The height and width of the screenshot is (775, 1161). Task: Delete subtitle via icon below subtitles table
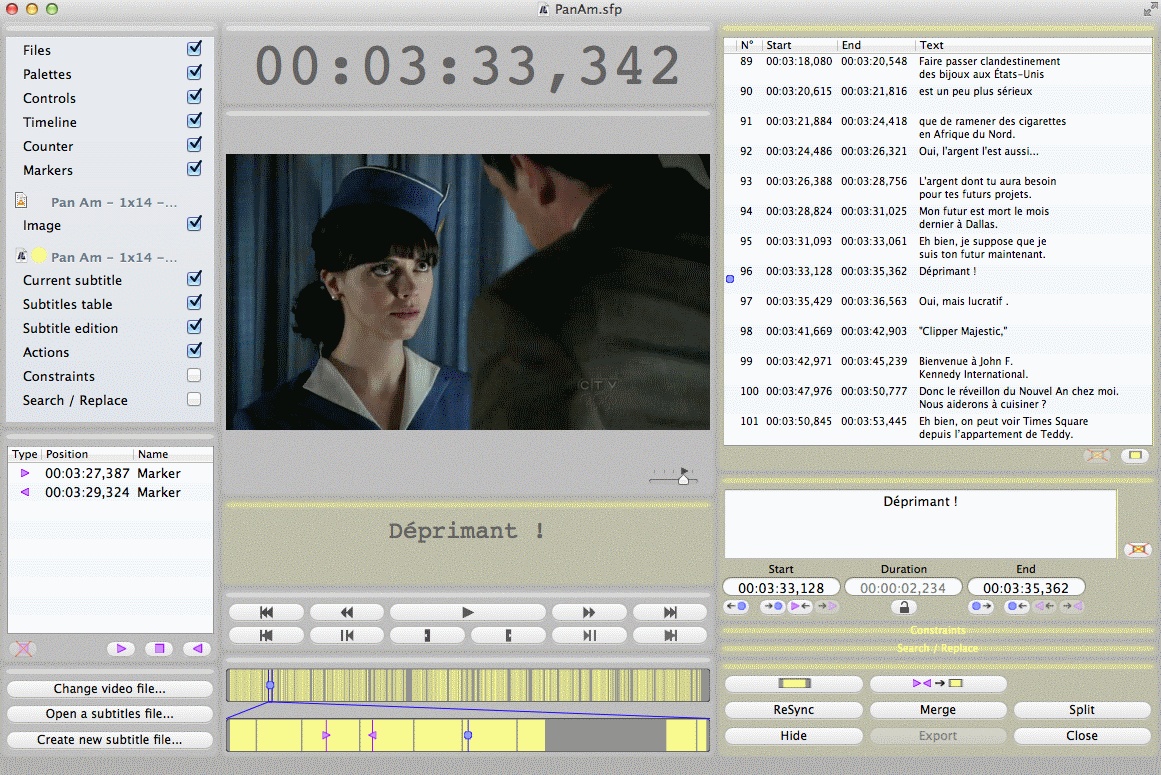(x=1097, y=455)
